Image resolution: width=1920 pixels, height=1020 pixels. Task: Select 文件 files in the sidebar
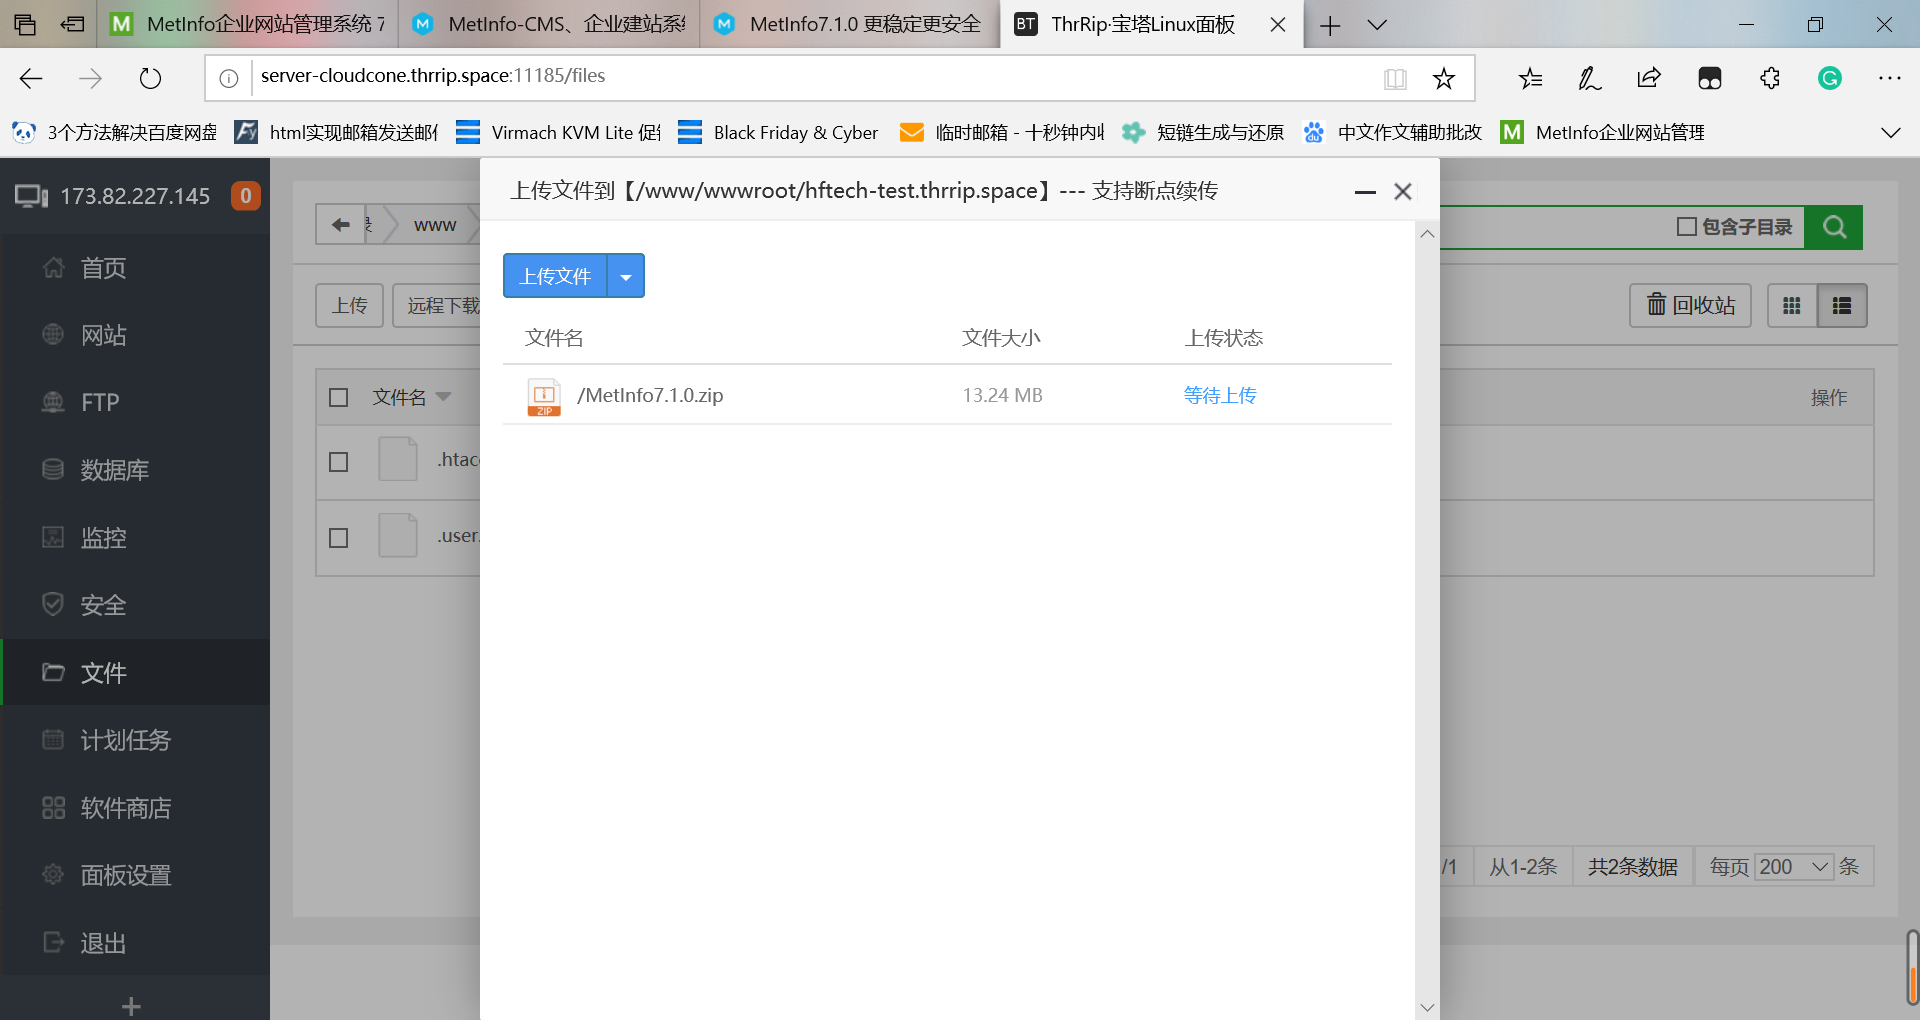pos(135,673)
